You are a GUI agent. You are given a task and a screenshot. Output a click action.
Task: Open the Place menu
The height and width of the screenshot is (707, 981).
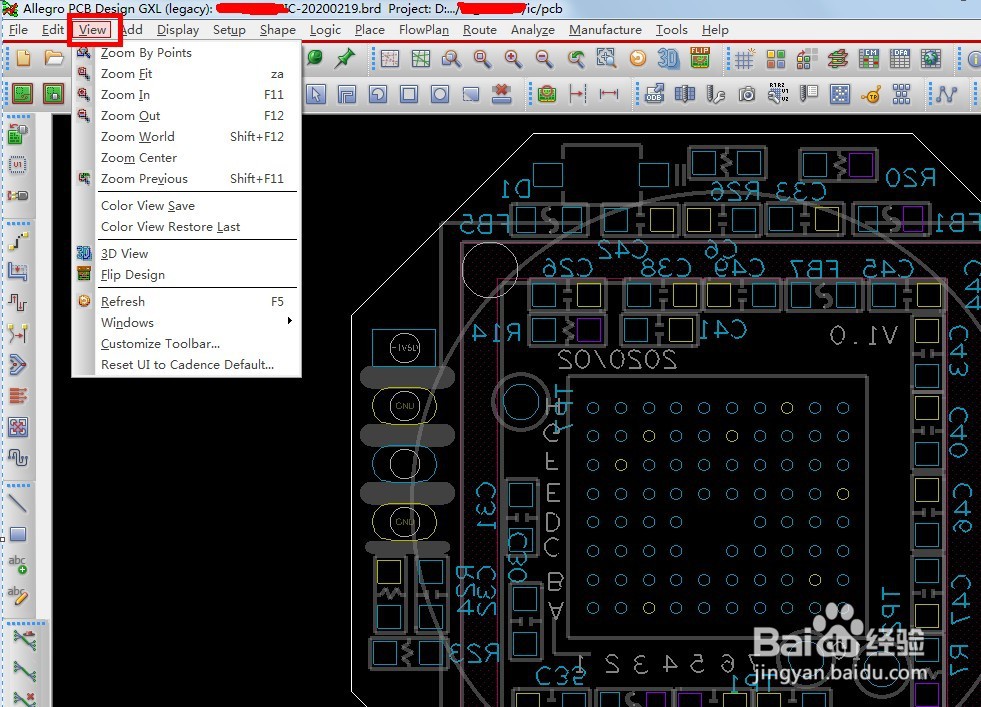[x=370, y=29]
